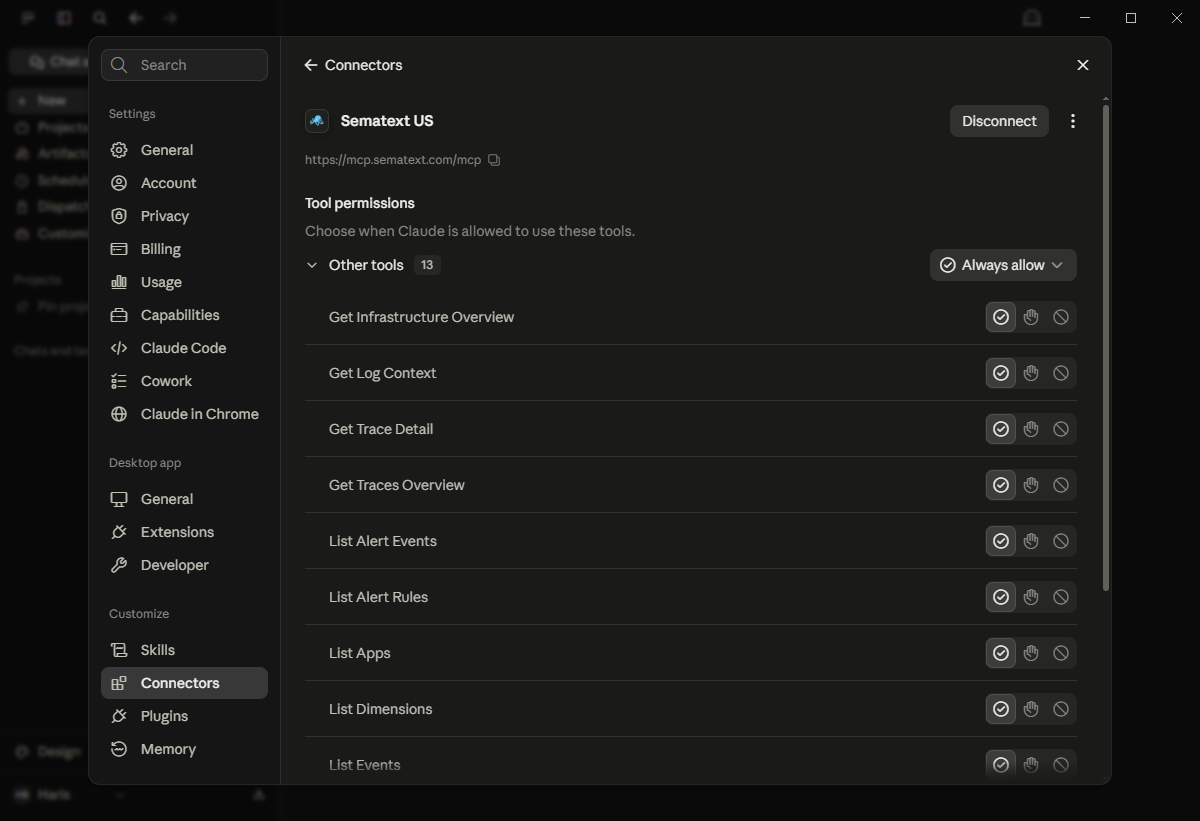Block the List Dimensions tool
Image resolution: width=1200 pixels, height=821 pixels.
tap(1061, 709)
